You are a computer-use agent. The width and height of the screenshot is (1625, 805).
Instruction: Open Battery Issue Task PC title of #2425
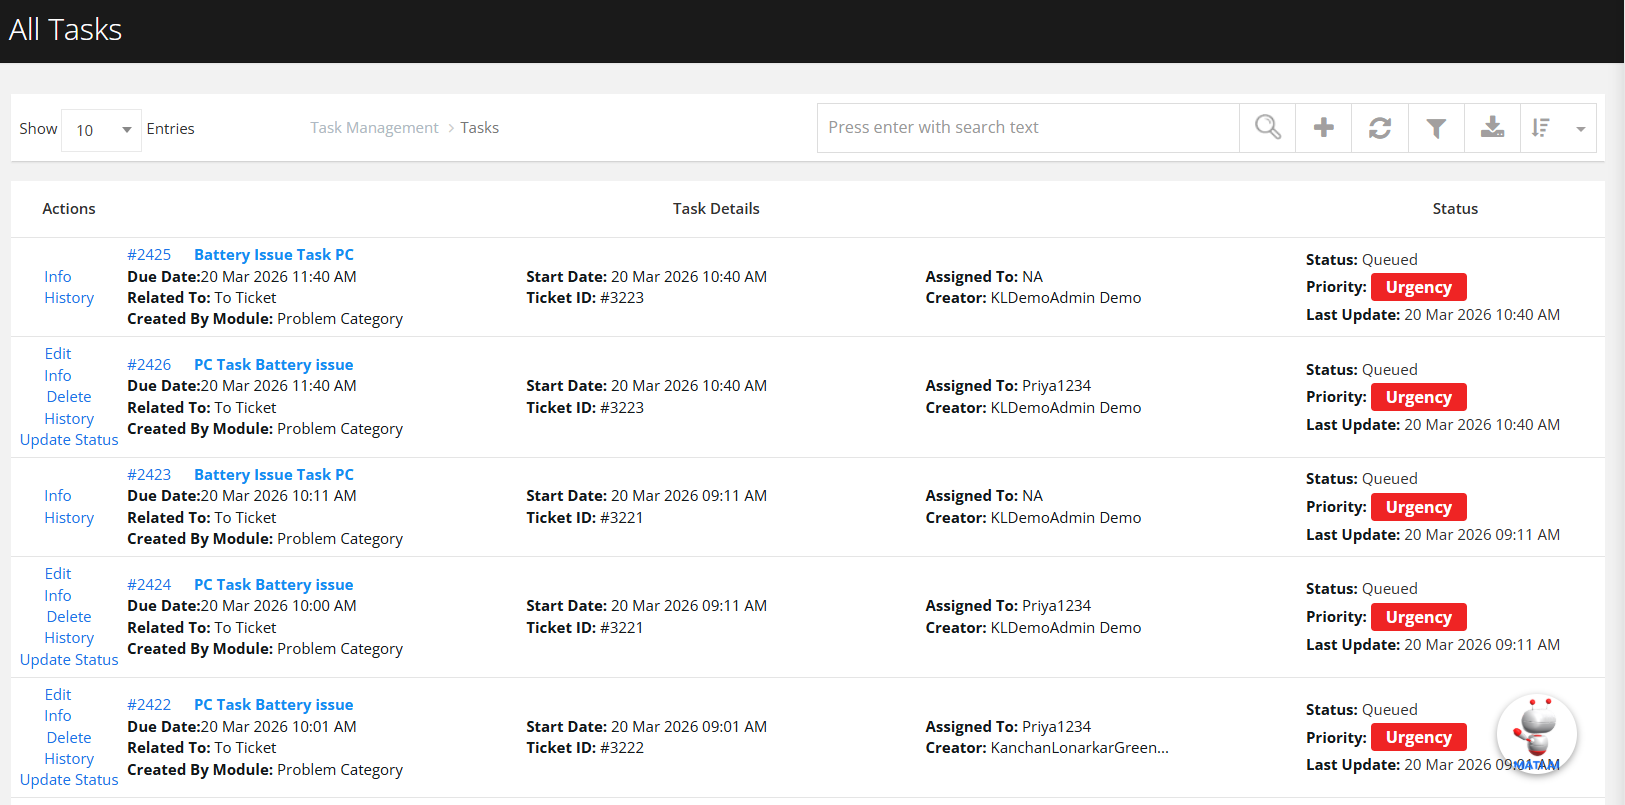click(x=274, y=255)
